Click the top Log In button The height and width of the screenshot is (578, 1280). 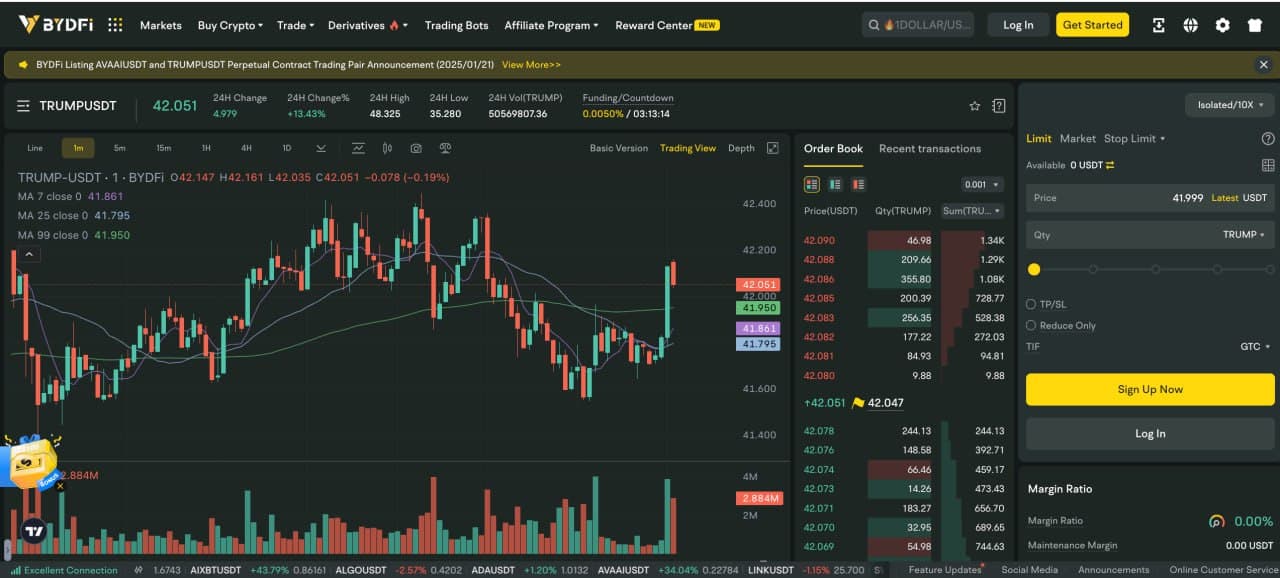tap(1018, 25)
